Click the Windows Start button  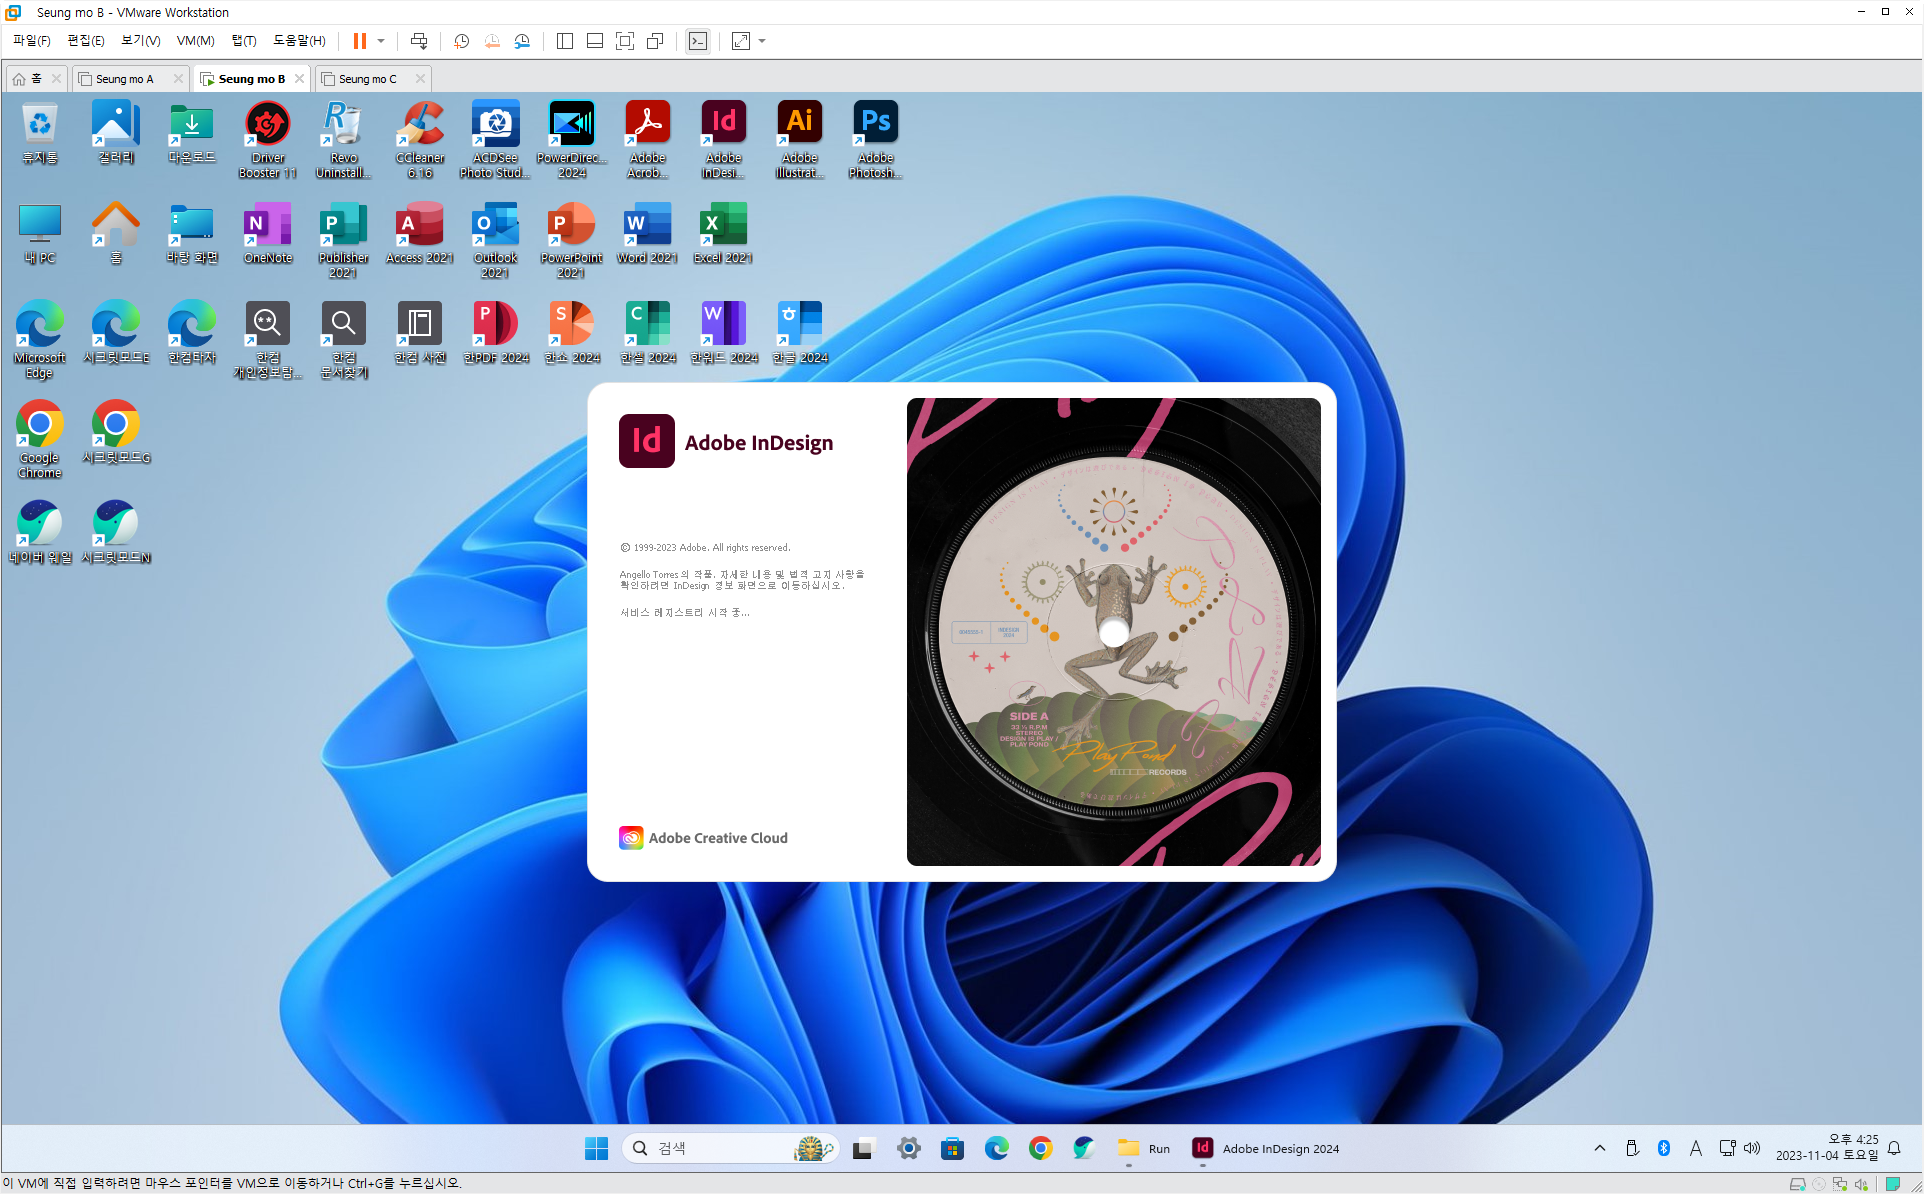click(596, 1148)
